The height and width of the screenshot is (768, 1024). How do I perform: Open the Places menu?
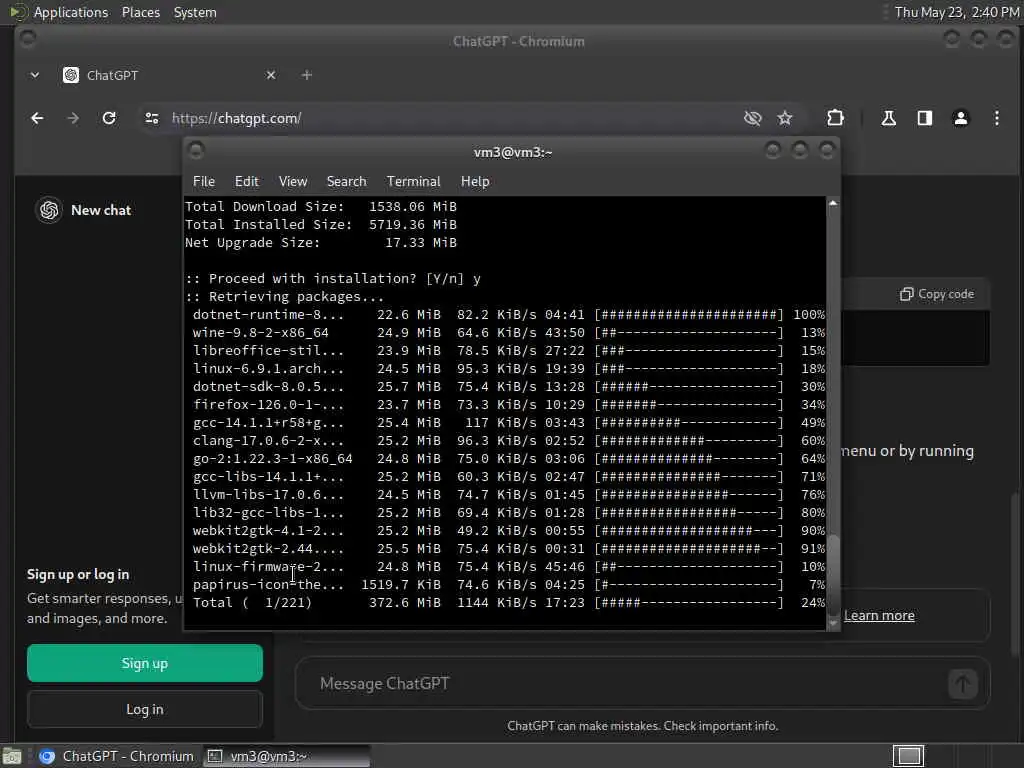141,12
